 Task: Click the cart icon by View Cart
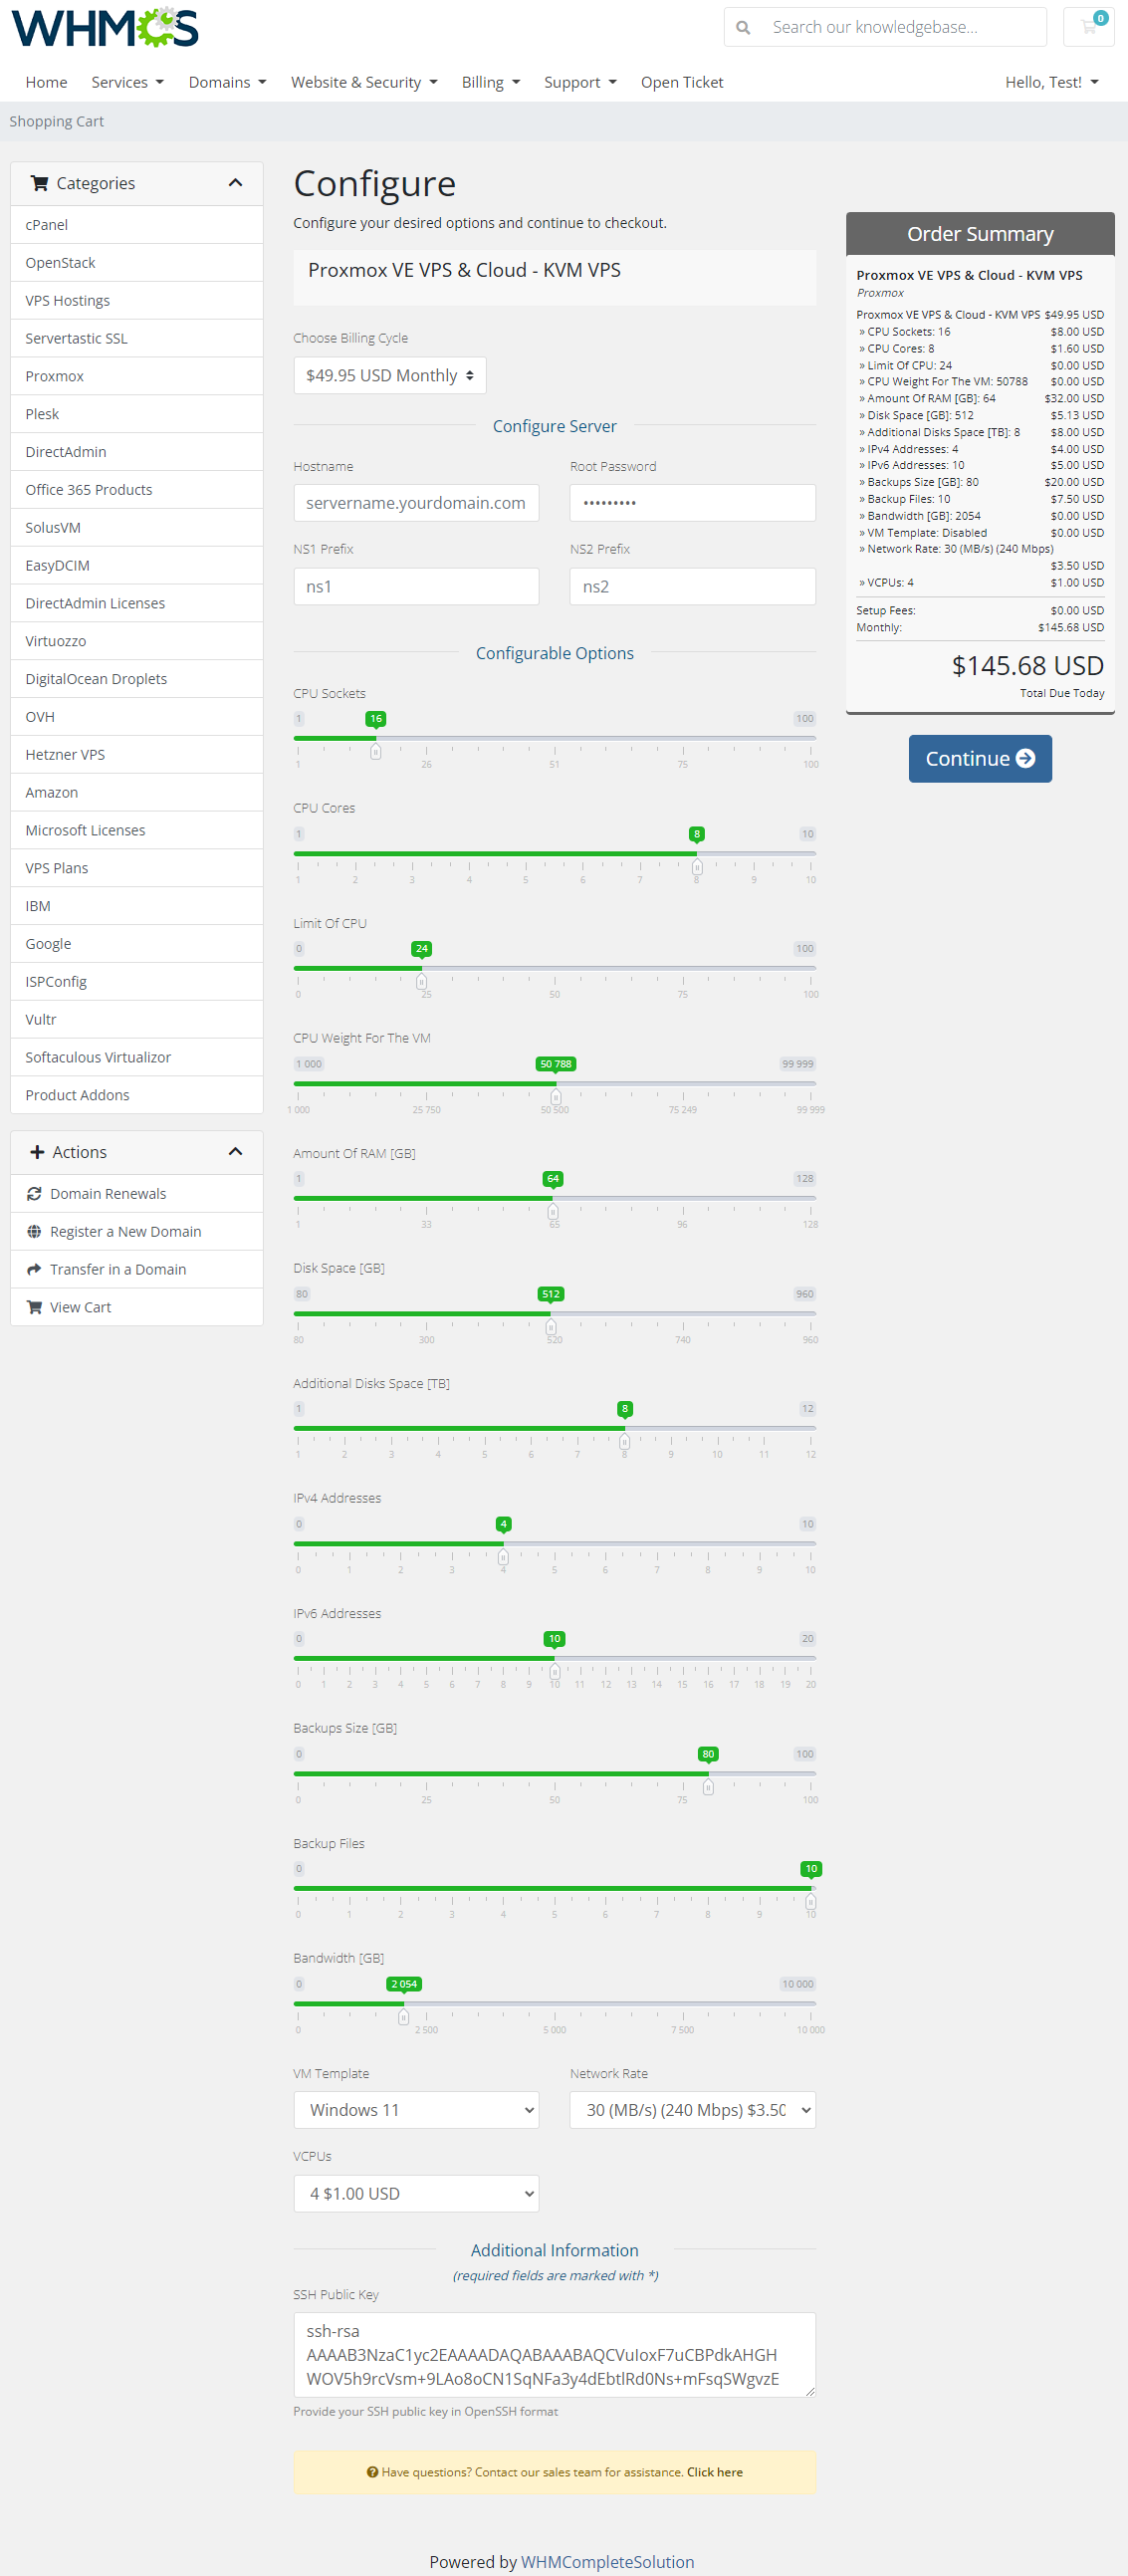(x=33, y=1307)
